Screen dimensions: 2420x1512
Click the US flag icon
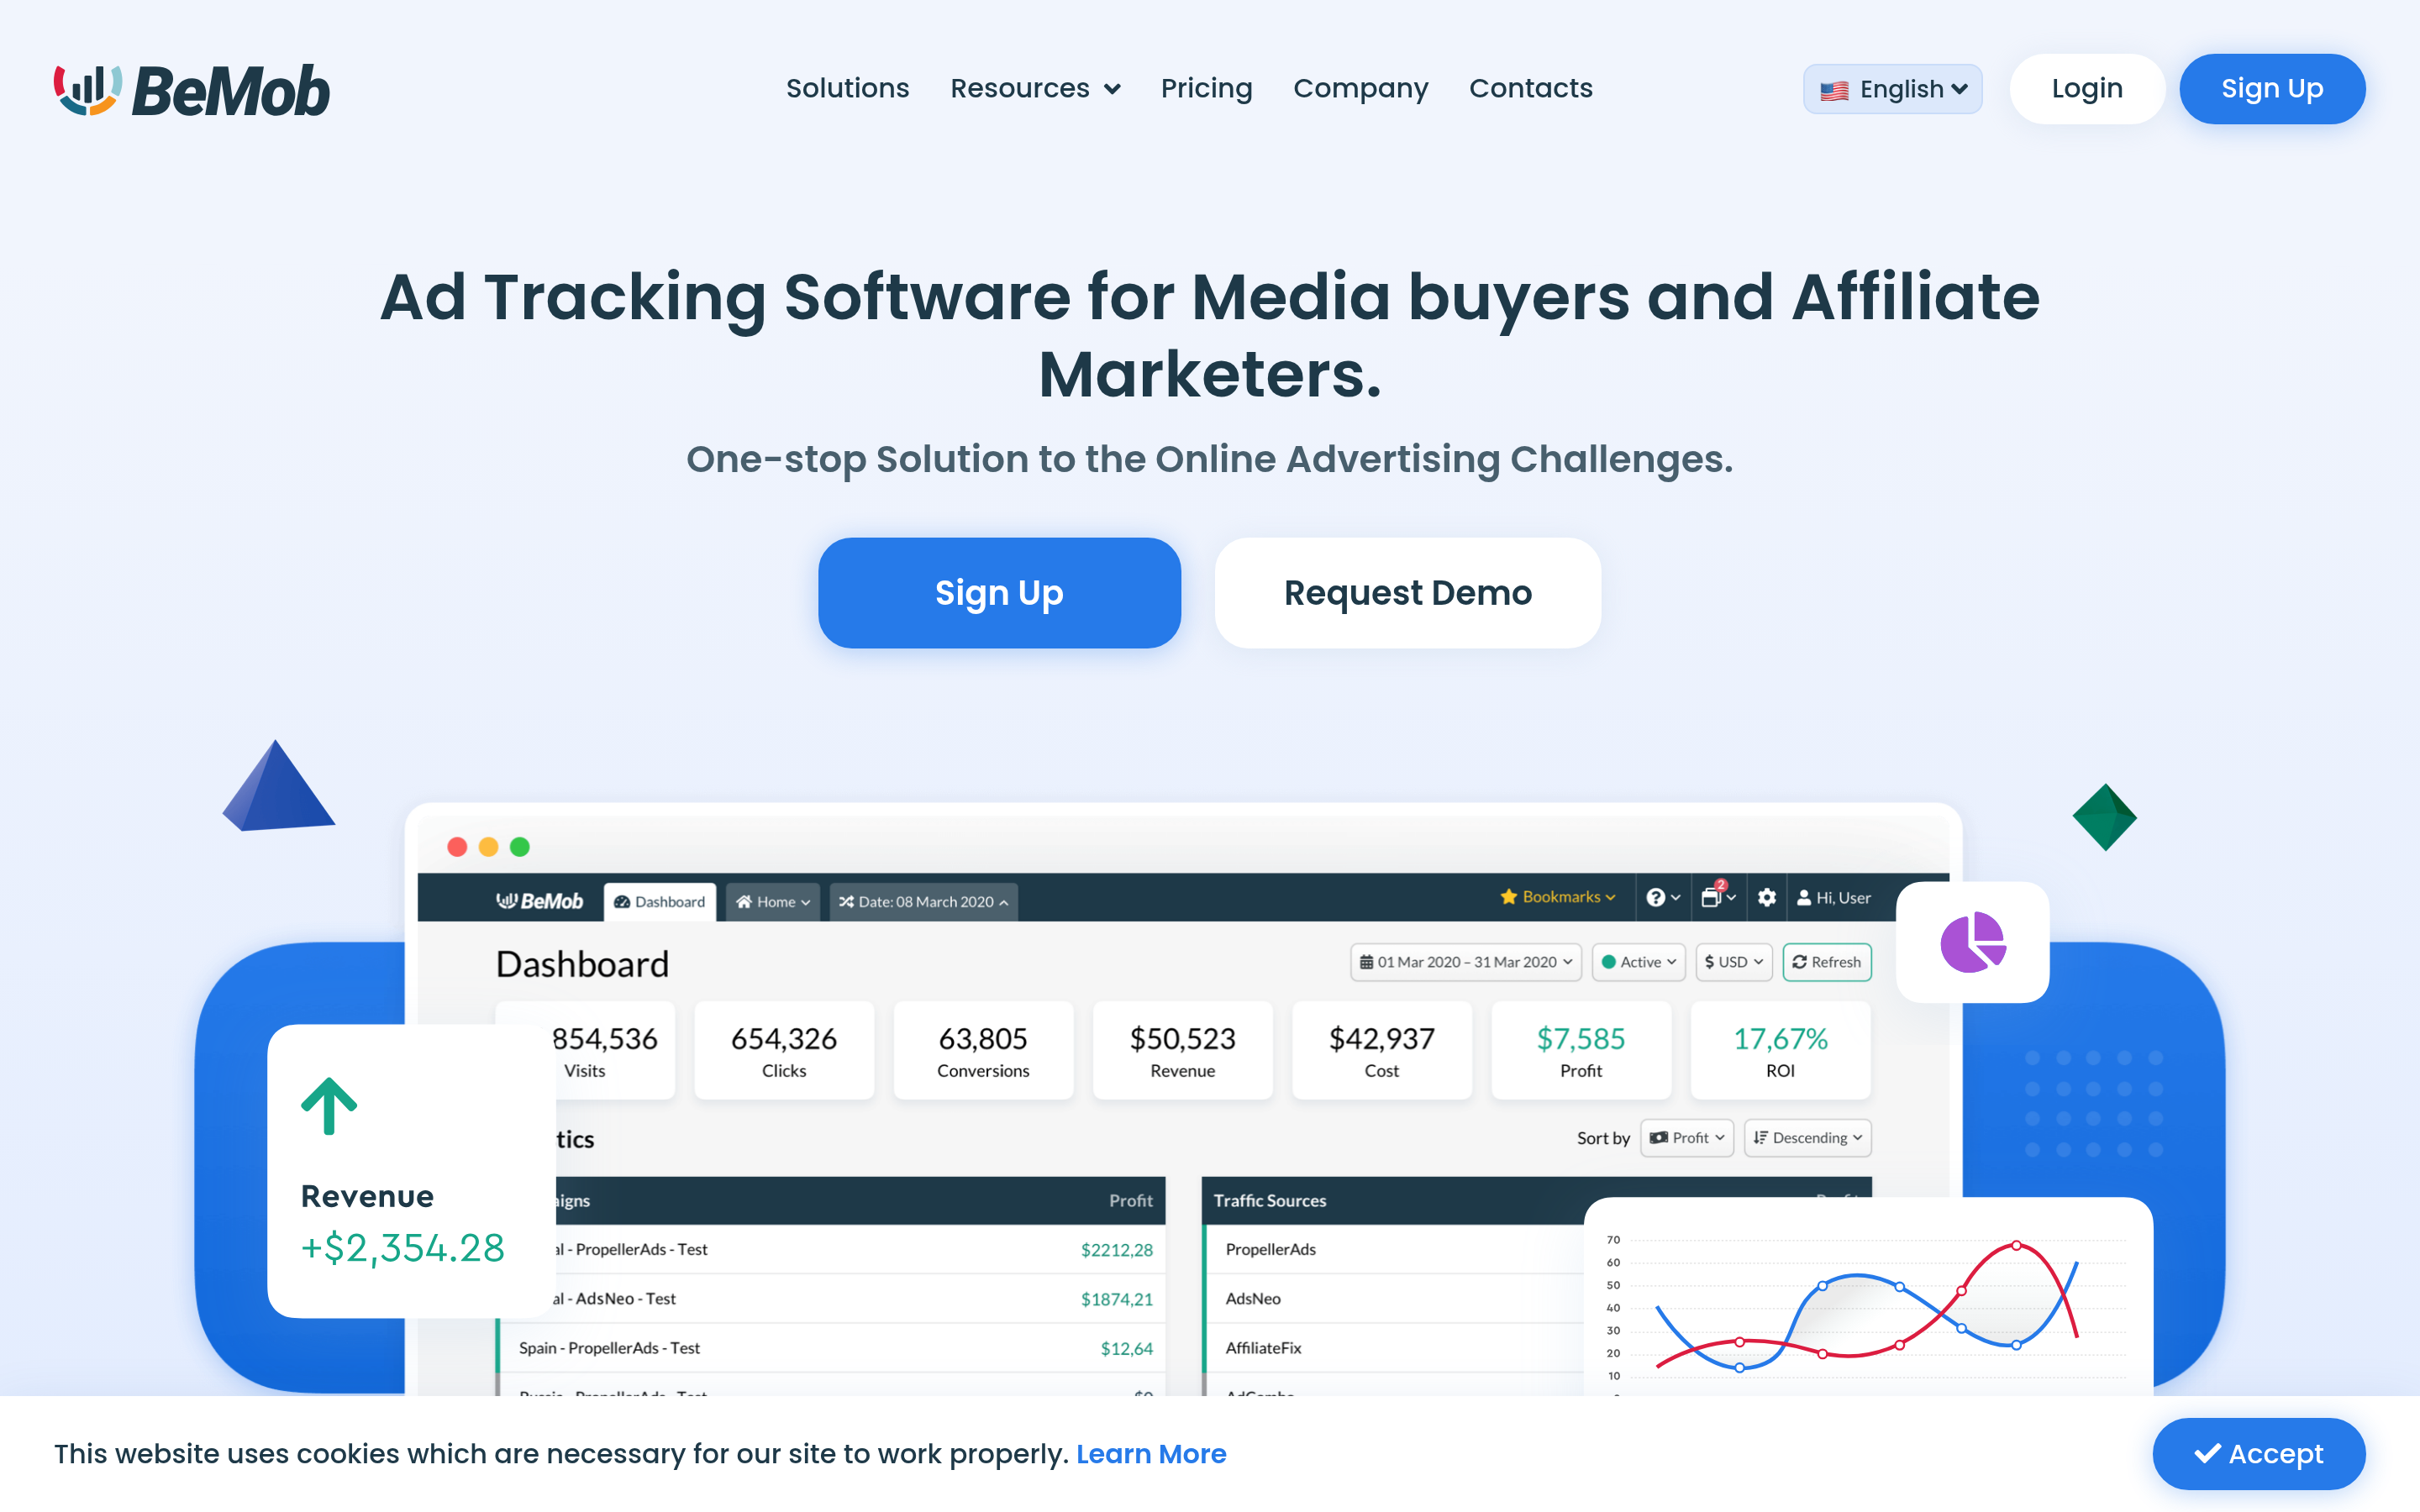[x=1834, y=90]
